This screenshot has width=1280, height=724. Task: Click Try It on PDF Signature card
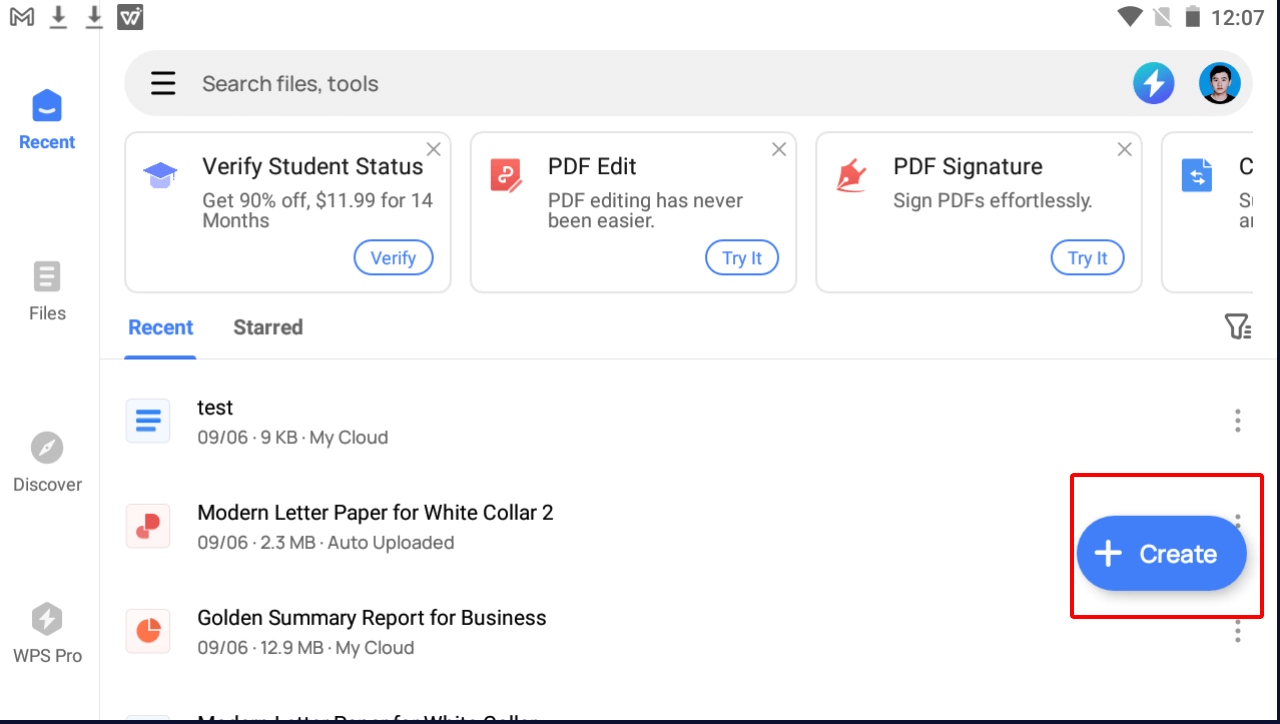click(1087, 258)
